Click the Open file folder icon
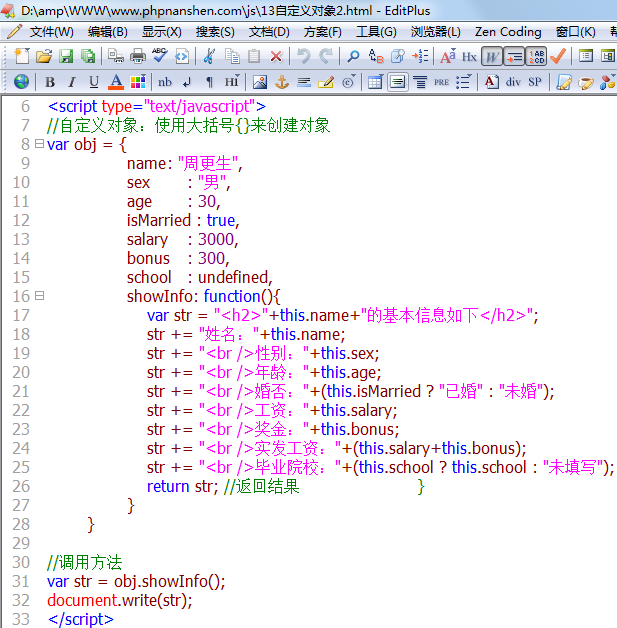This screenshot has width=617, height=628. [44, 56]
